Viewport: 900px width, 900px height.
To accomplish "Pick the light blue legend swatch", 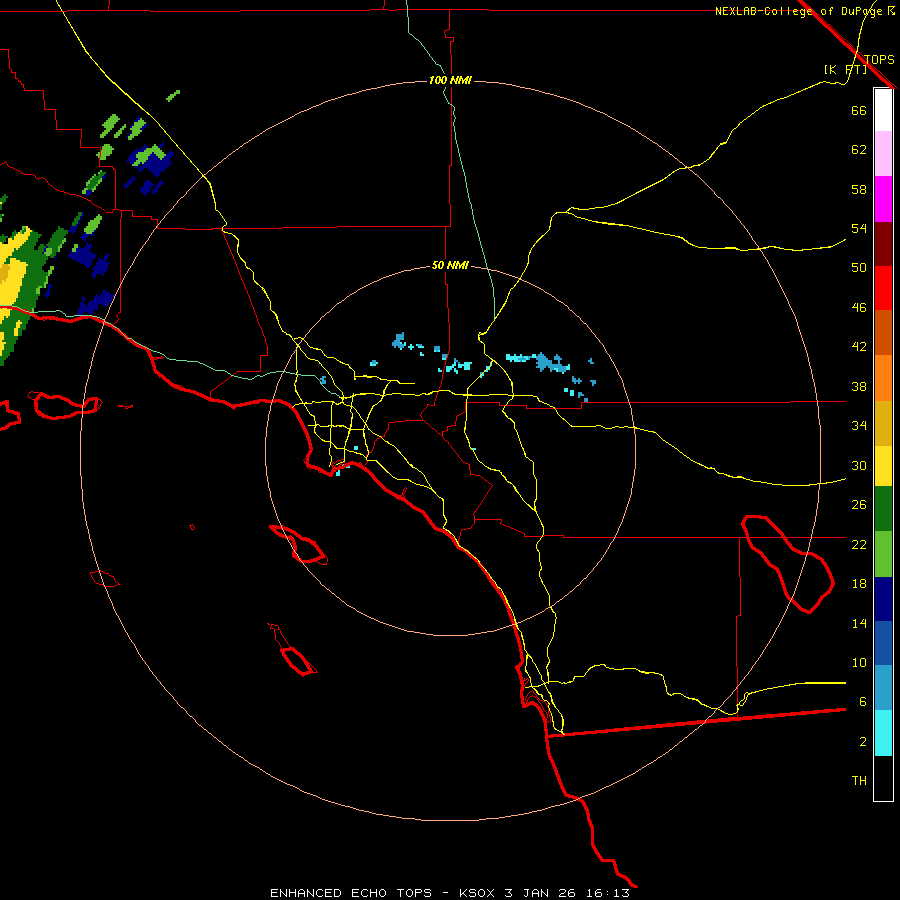I will pyautogui.click(x=883, y=688).
